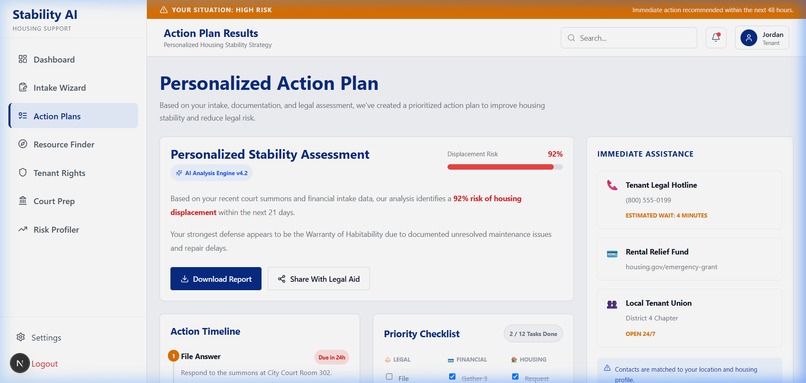The height and width of the screenshot is (383, 806).
Task: Click the Dashboard grid icon
Action: pos(23,59)
